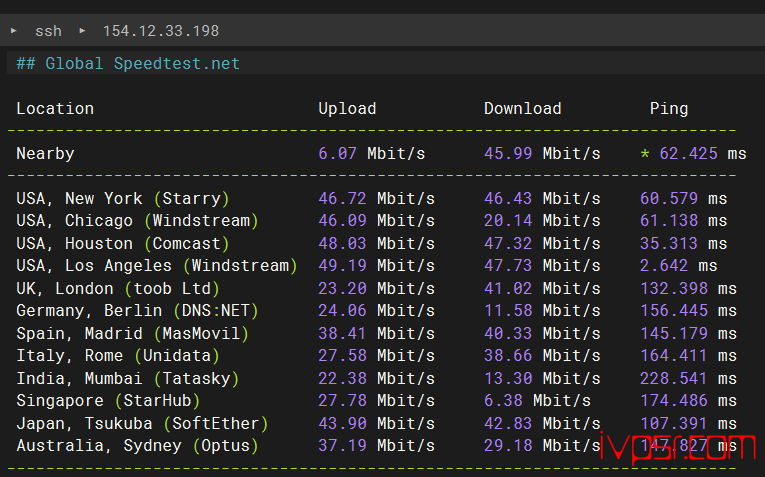
Task: Click Tsukuba download 42.83 Mbit/s
Action: point(542,423)
